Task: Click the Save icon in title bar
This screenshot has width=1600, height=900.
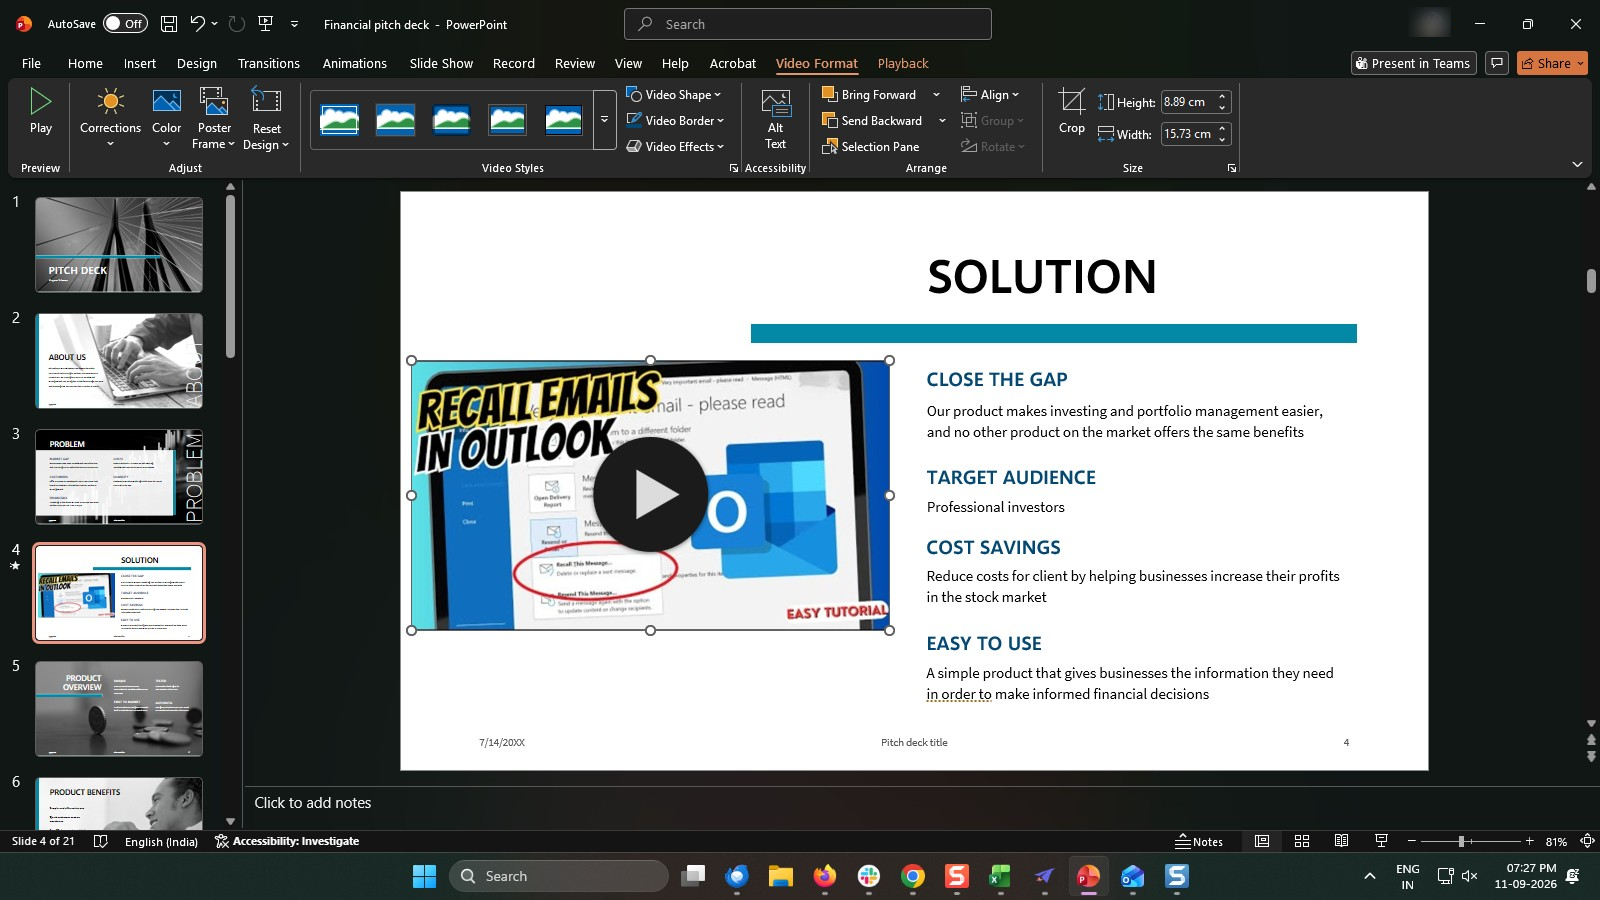Action: pos(169,24)
